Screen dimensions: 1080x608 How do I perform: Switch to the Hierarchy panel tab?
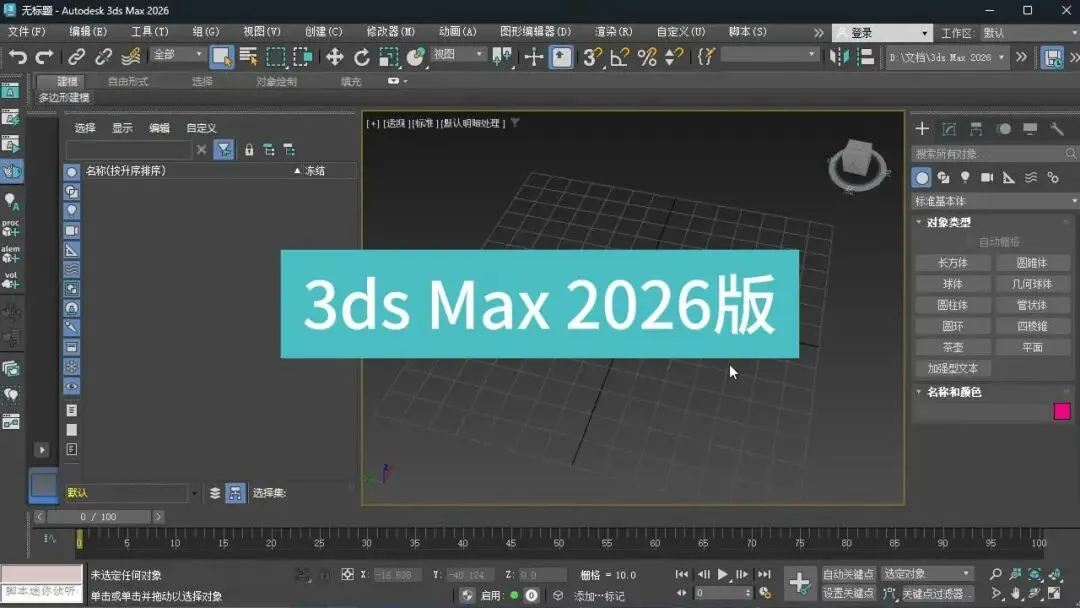click(x=976, y=129)
